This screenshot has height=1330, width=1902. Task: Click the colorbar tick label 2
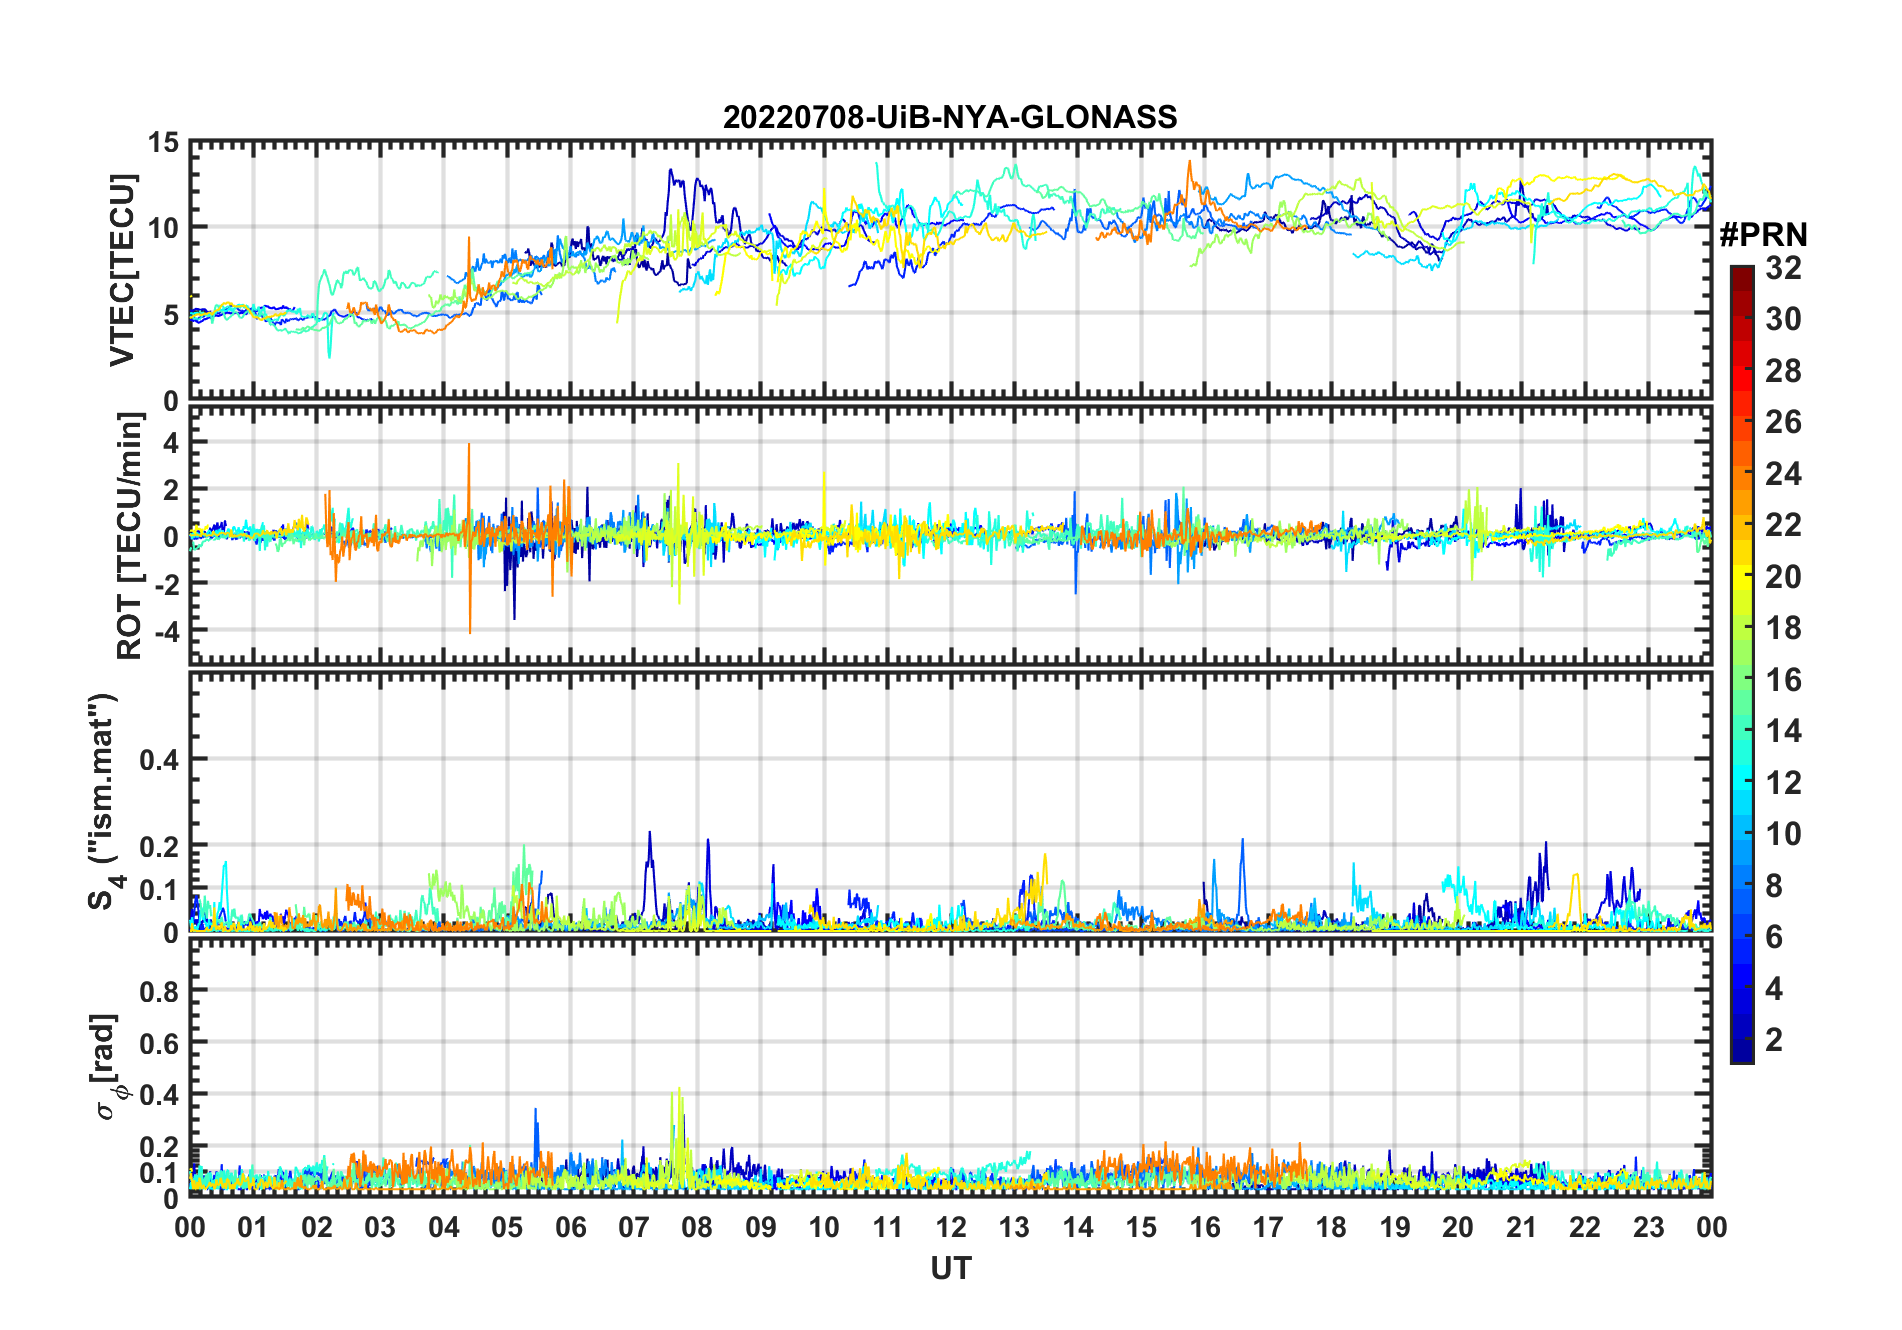point(1774,1040)
